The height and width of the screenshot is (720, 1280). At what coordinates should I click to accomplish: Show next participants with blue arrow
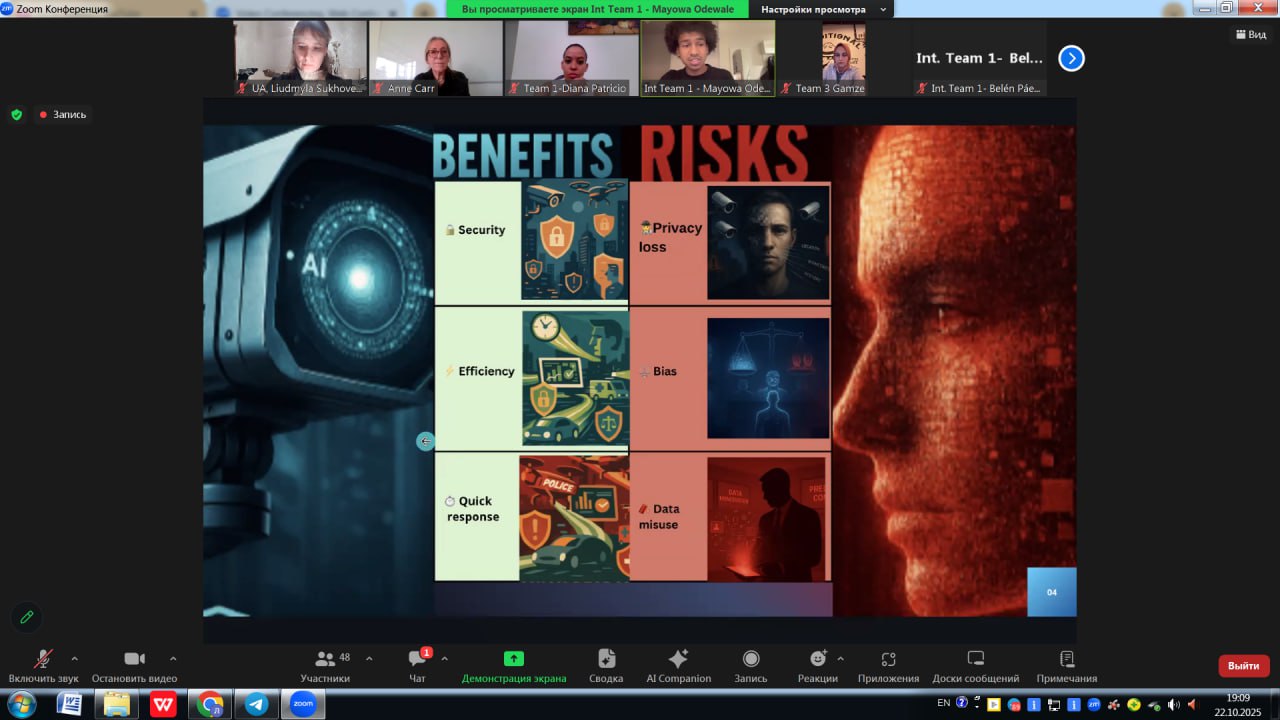click(x=1071, y=58)
